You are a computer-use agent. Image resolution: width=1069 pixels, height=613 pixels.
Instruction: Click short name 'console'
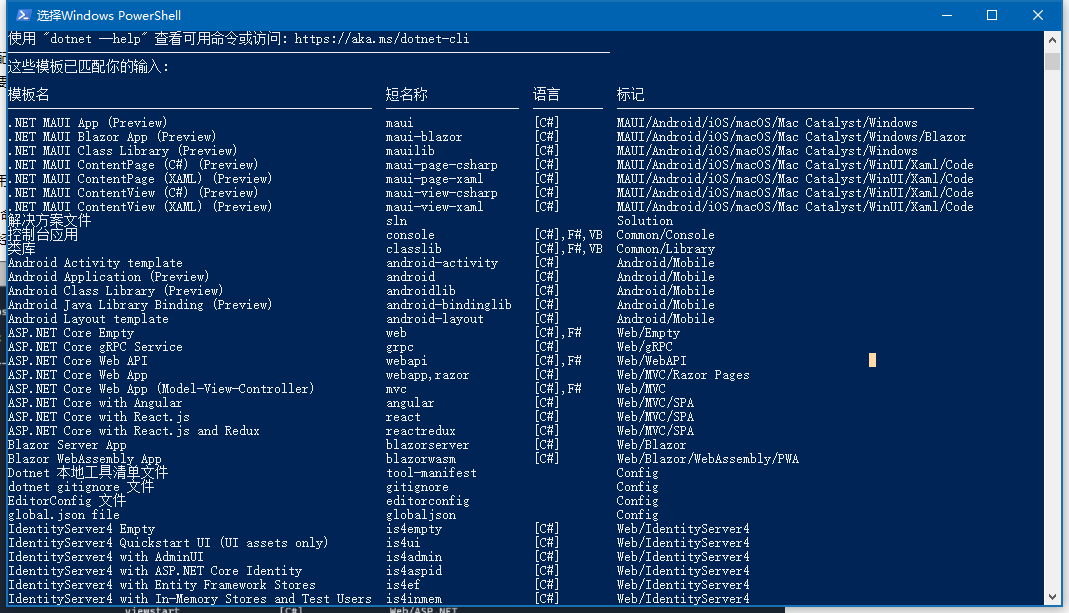tap(410, 235)
